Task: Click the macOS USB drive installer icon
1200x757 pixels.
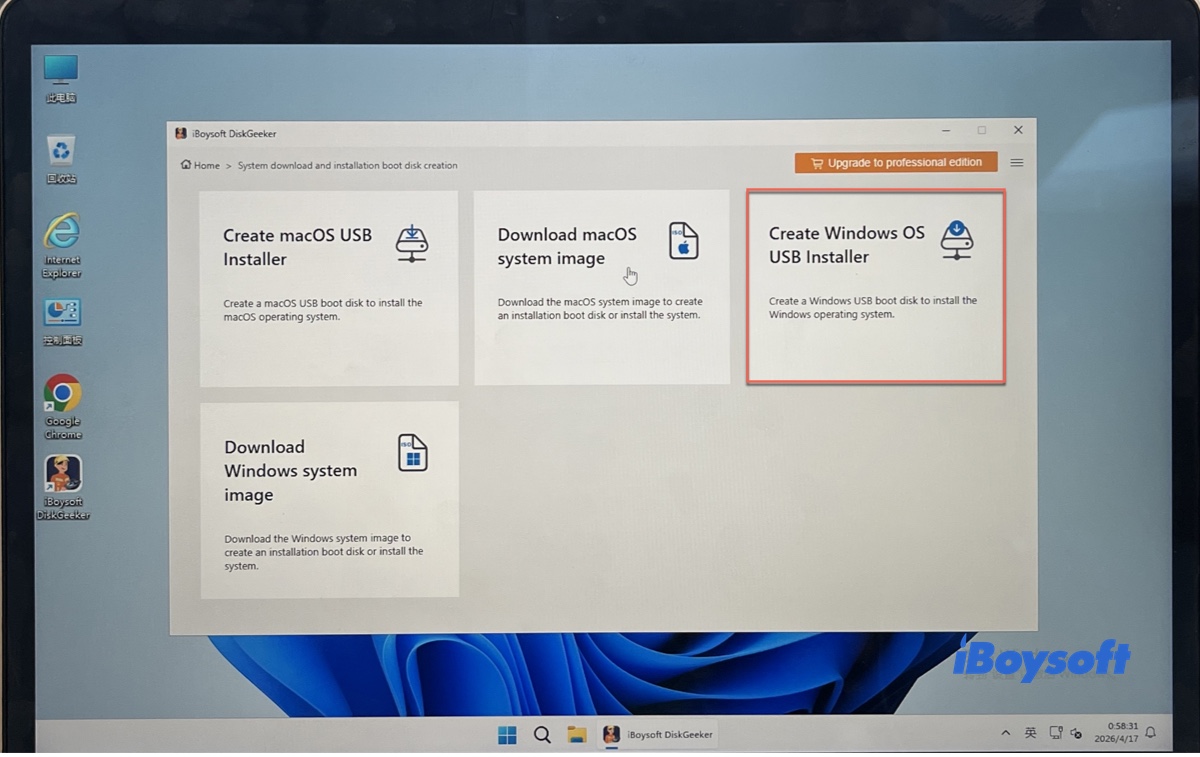Action: pos(412,243)
